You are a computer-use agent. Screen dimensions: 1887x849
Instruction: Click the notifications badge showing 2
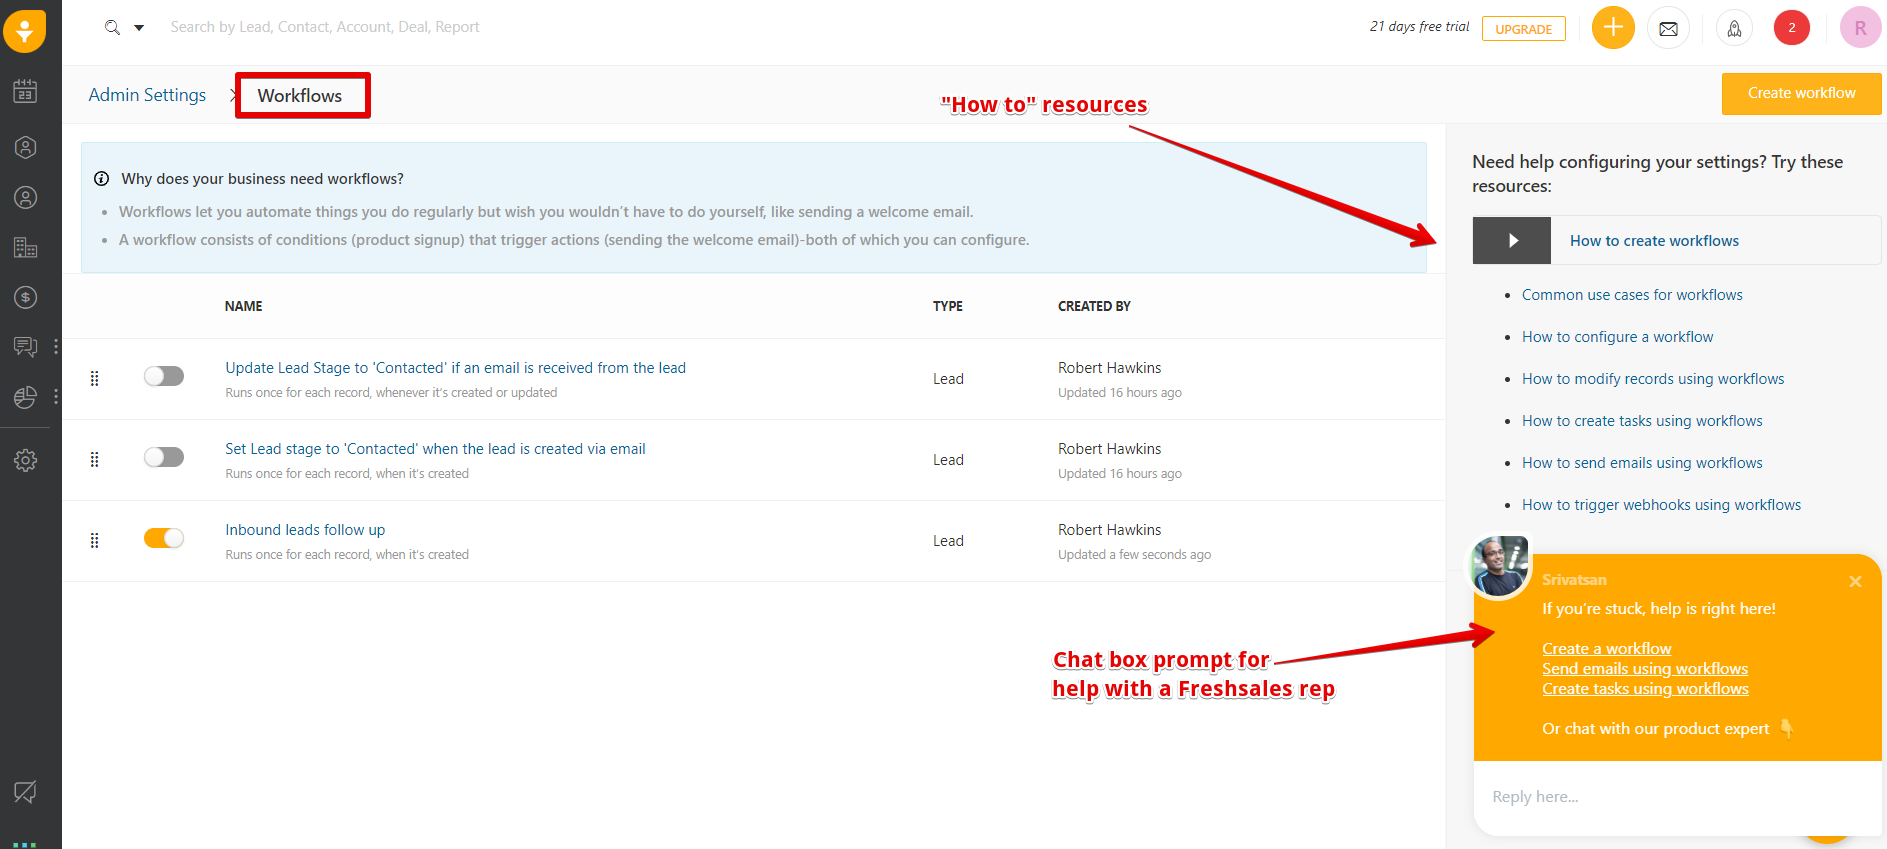click(x=1791, y=28)
